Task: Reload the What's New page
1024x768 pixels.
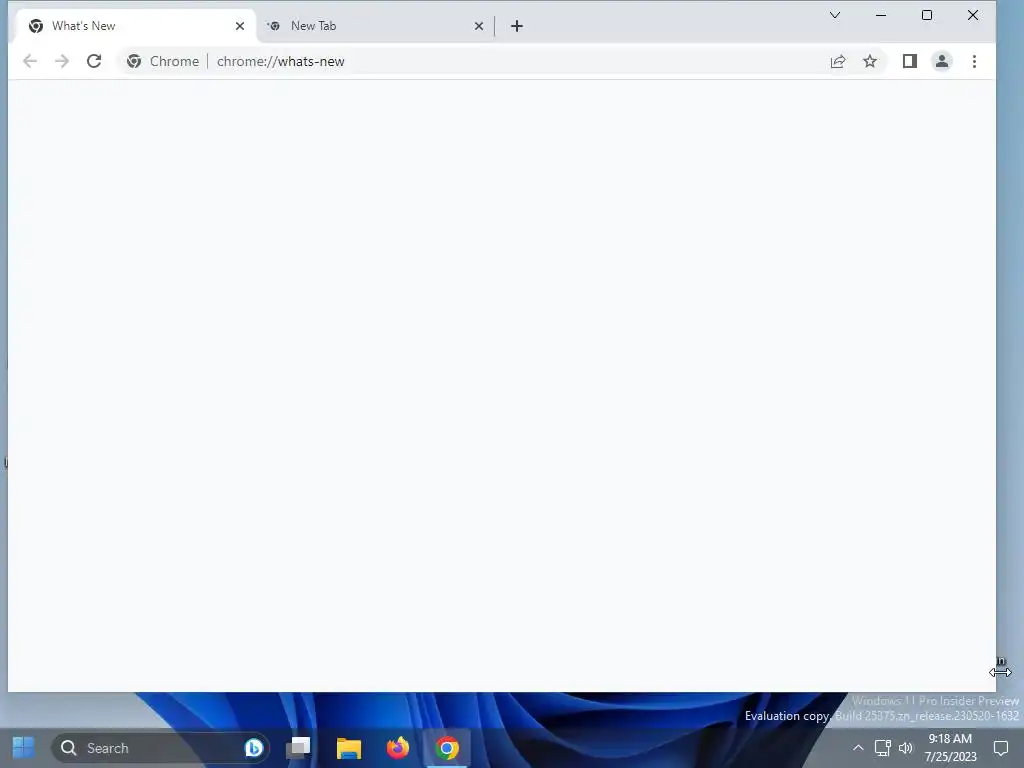Action: (94, 61)
